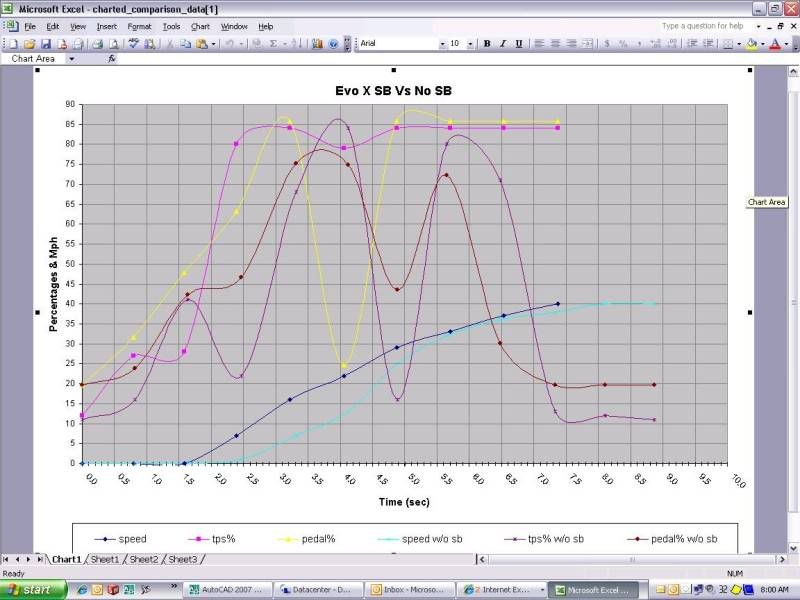The height and width of the screenshot is (600, 800).
Task: Click the Percent Style icon
Action: 623,44
